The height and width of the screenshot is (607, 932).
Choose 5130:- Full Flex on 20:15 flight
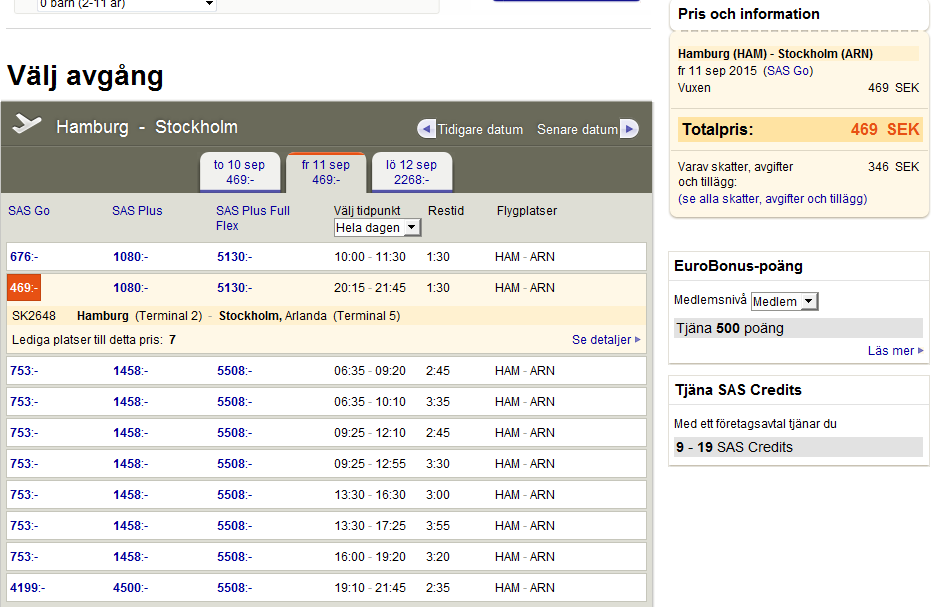tap(234, 288)
